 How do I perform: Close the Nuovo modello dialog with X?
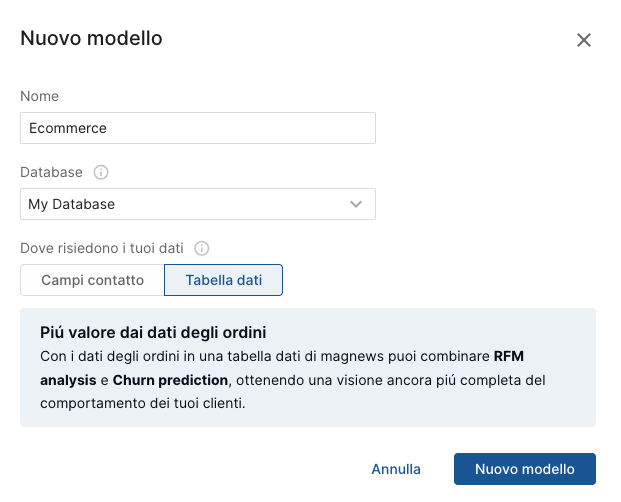click(584, 40)
